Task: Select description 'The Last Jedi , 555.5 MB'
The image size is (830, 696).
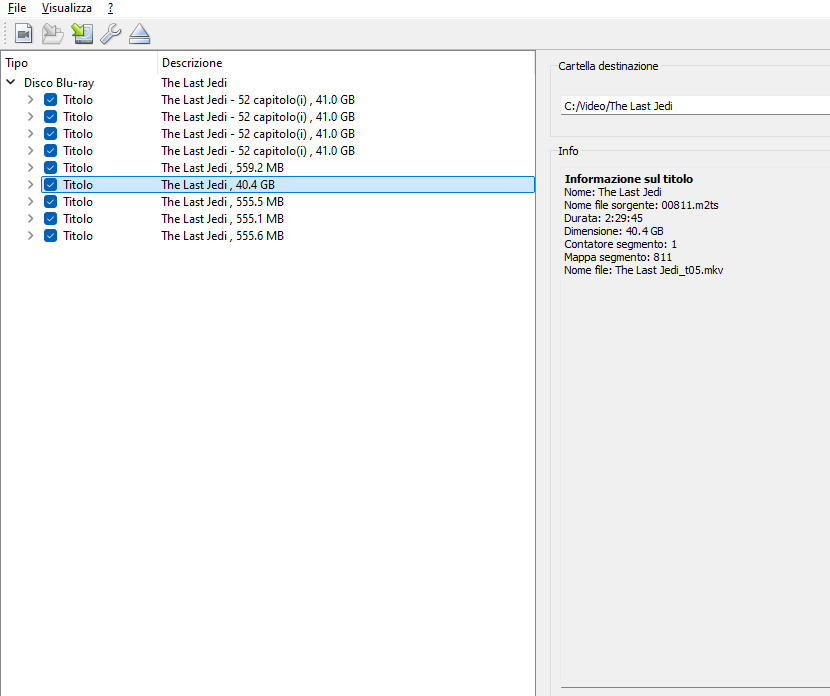Action: (222, 202)
